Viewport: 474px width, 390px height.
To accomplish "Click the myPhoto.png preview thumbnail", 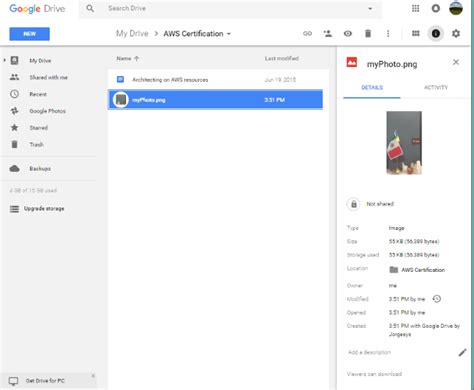I will [404, 143].
